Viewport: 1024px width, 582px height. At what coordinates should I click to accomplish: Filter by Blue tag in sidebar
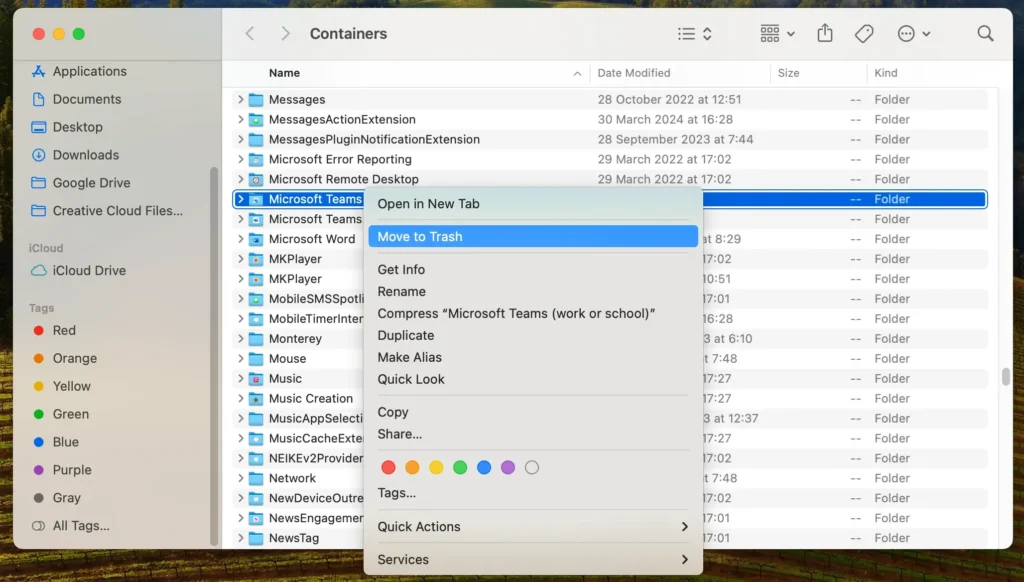click(56, 442)
